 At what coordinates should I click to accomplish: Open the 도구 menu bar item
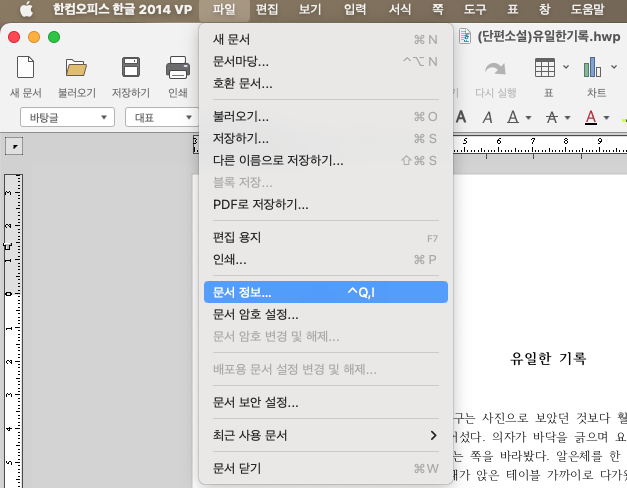click(x=475, y=9)
